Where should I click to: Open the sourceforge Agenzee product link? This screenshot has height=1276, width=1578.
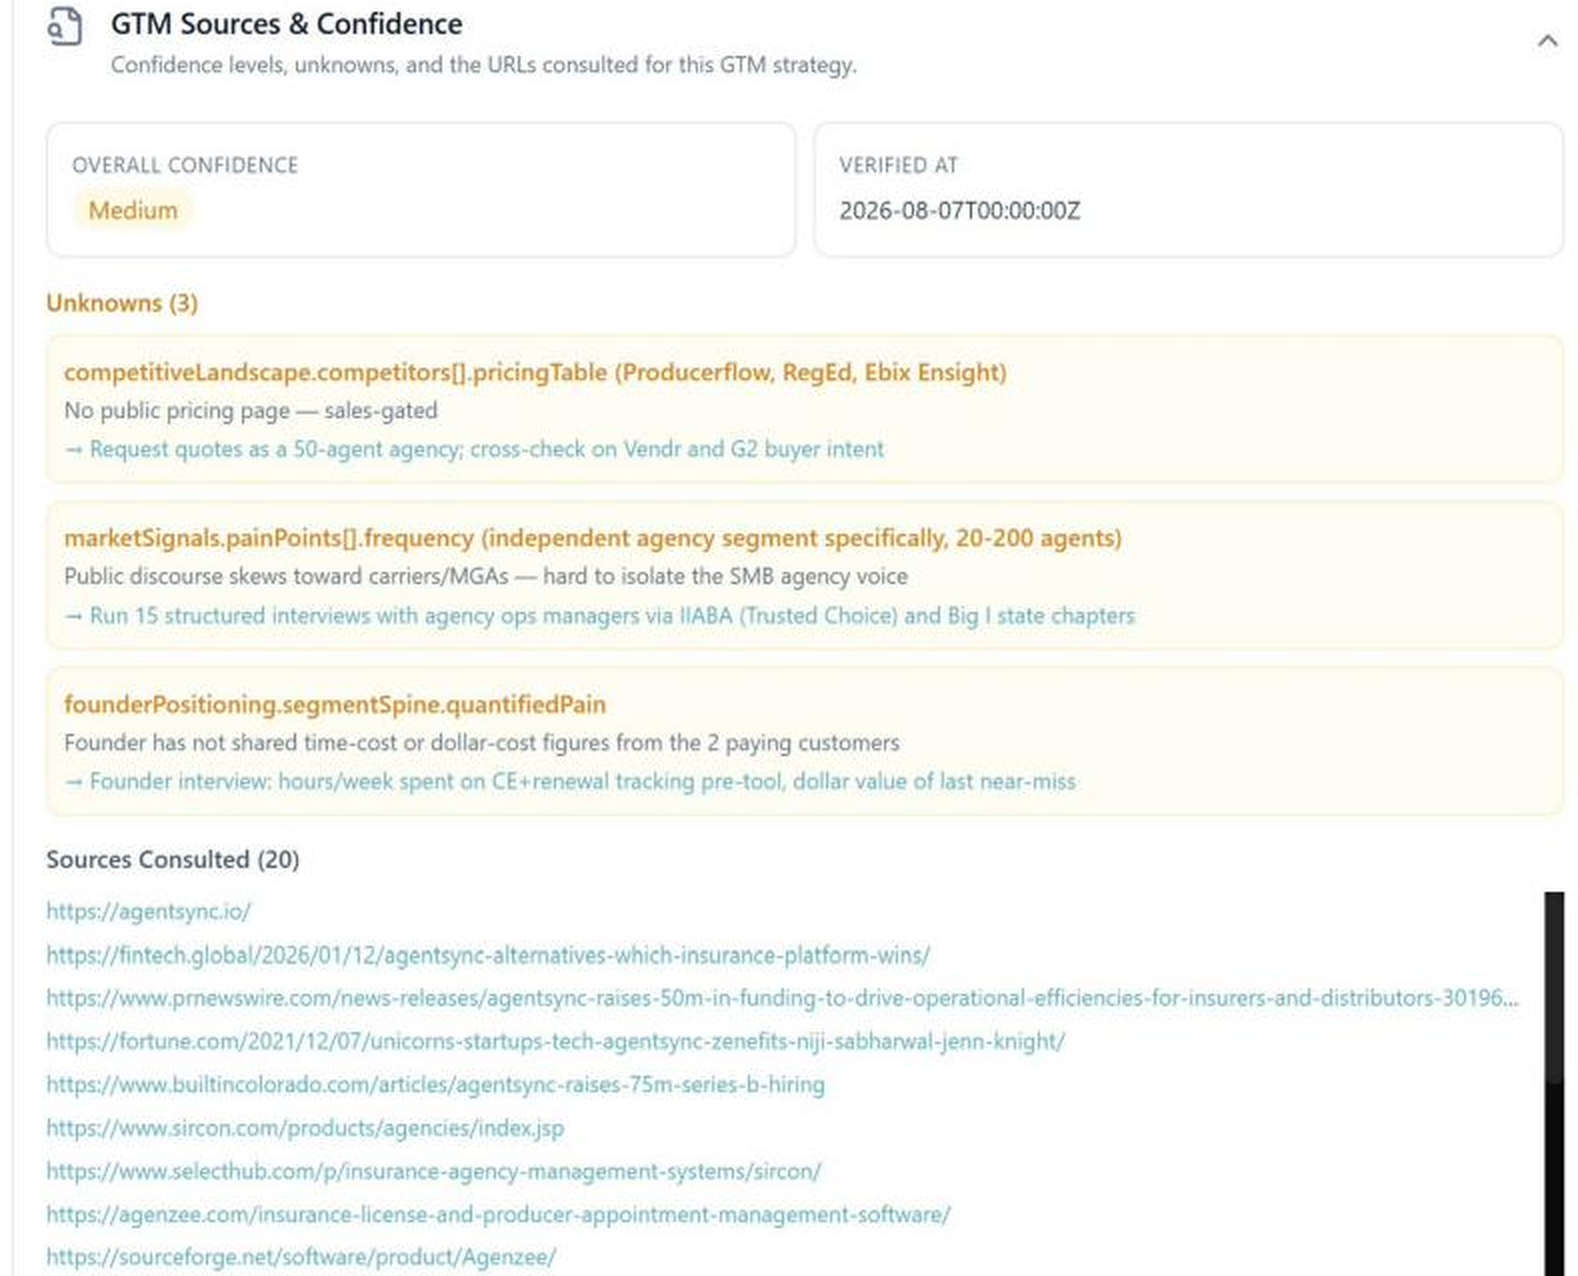click(301, 1257)
